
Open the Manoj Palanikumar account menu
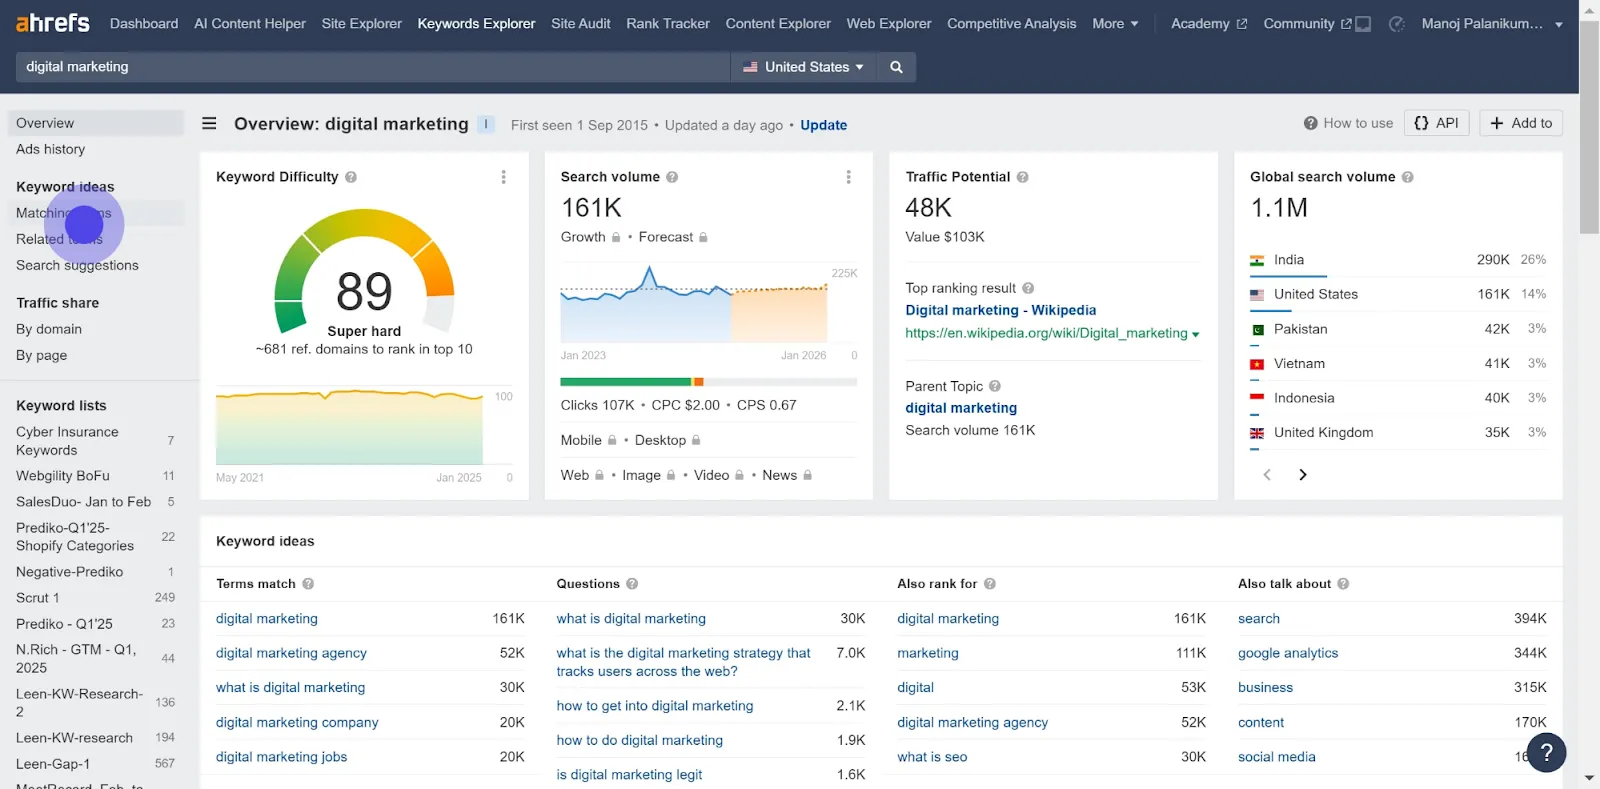(x=1492, y=24)
